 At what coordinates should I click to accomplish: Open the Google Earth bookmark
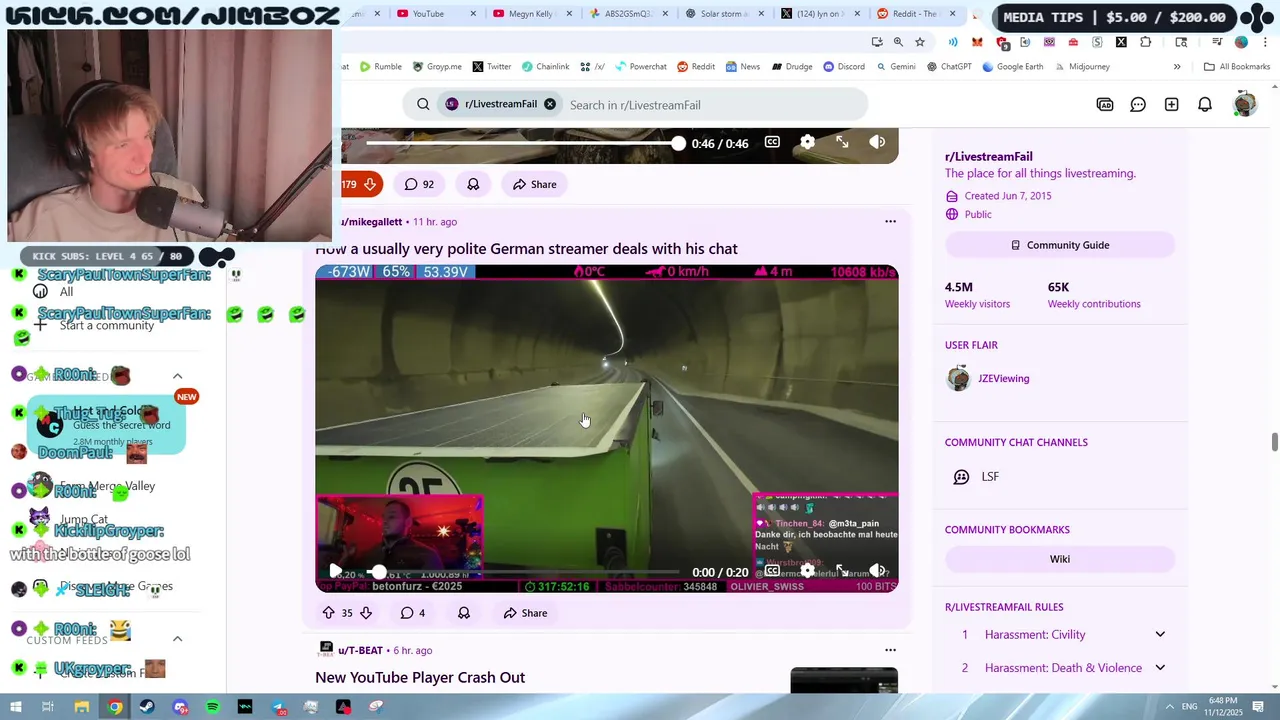(x=1012, y=67)
